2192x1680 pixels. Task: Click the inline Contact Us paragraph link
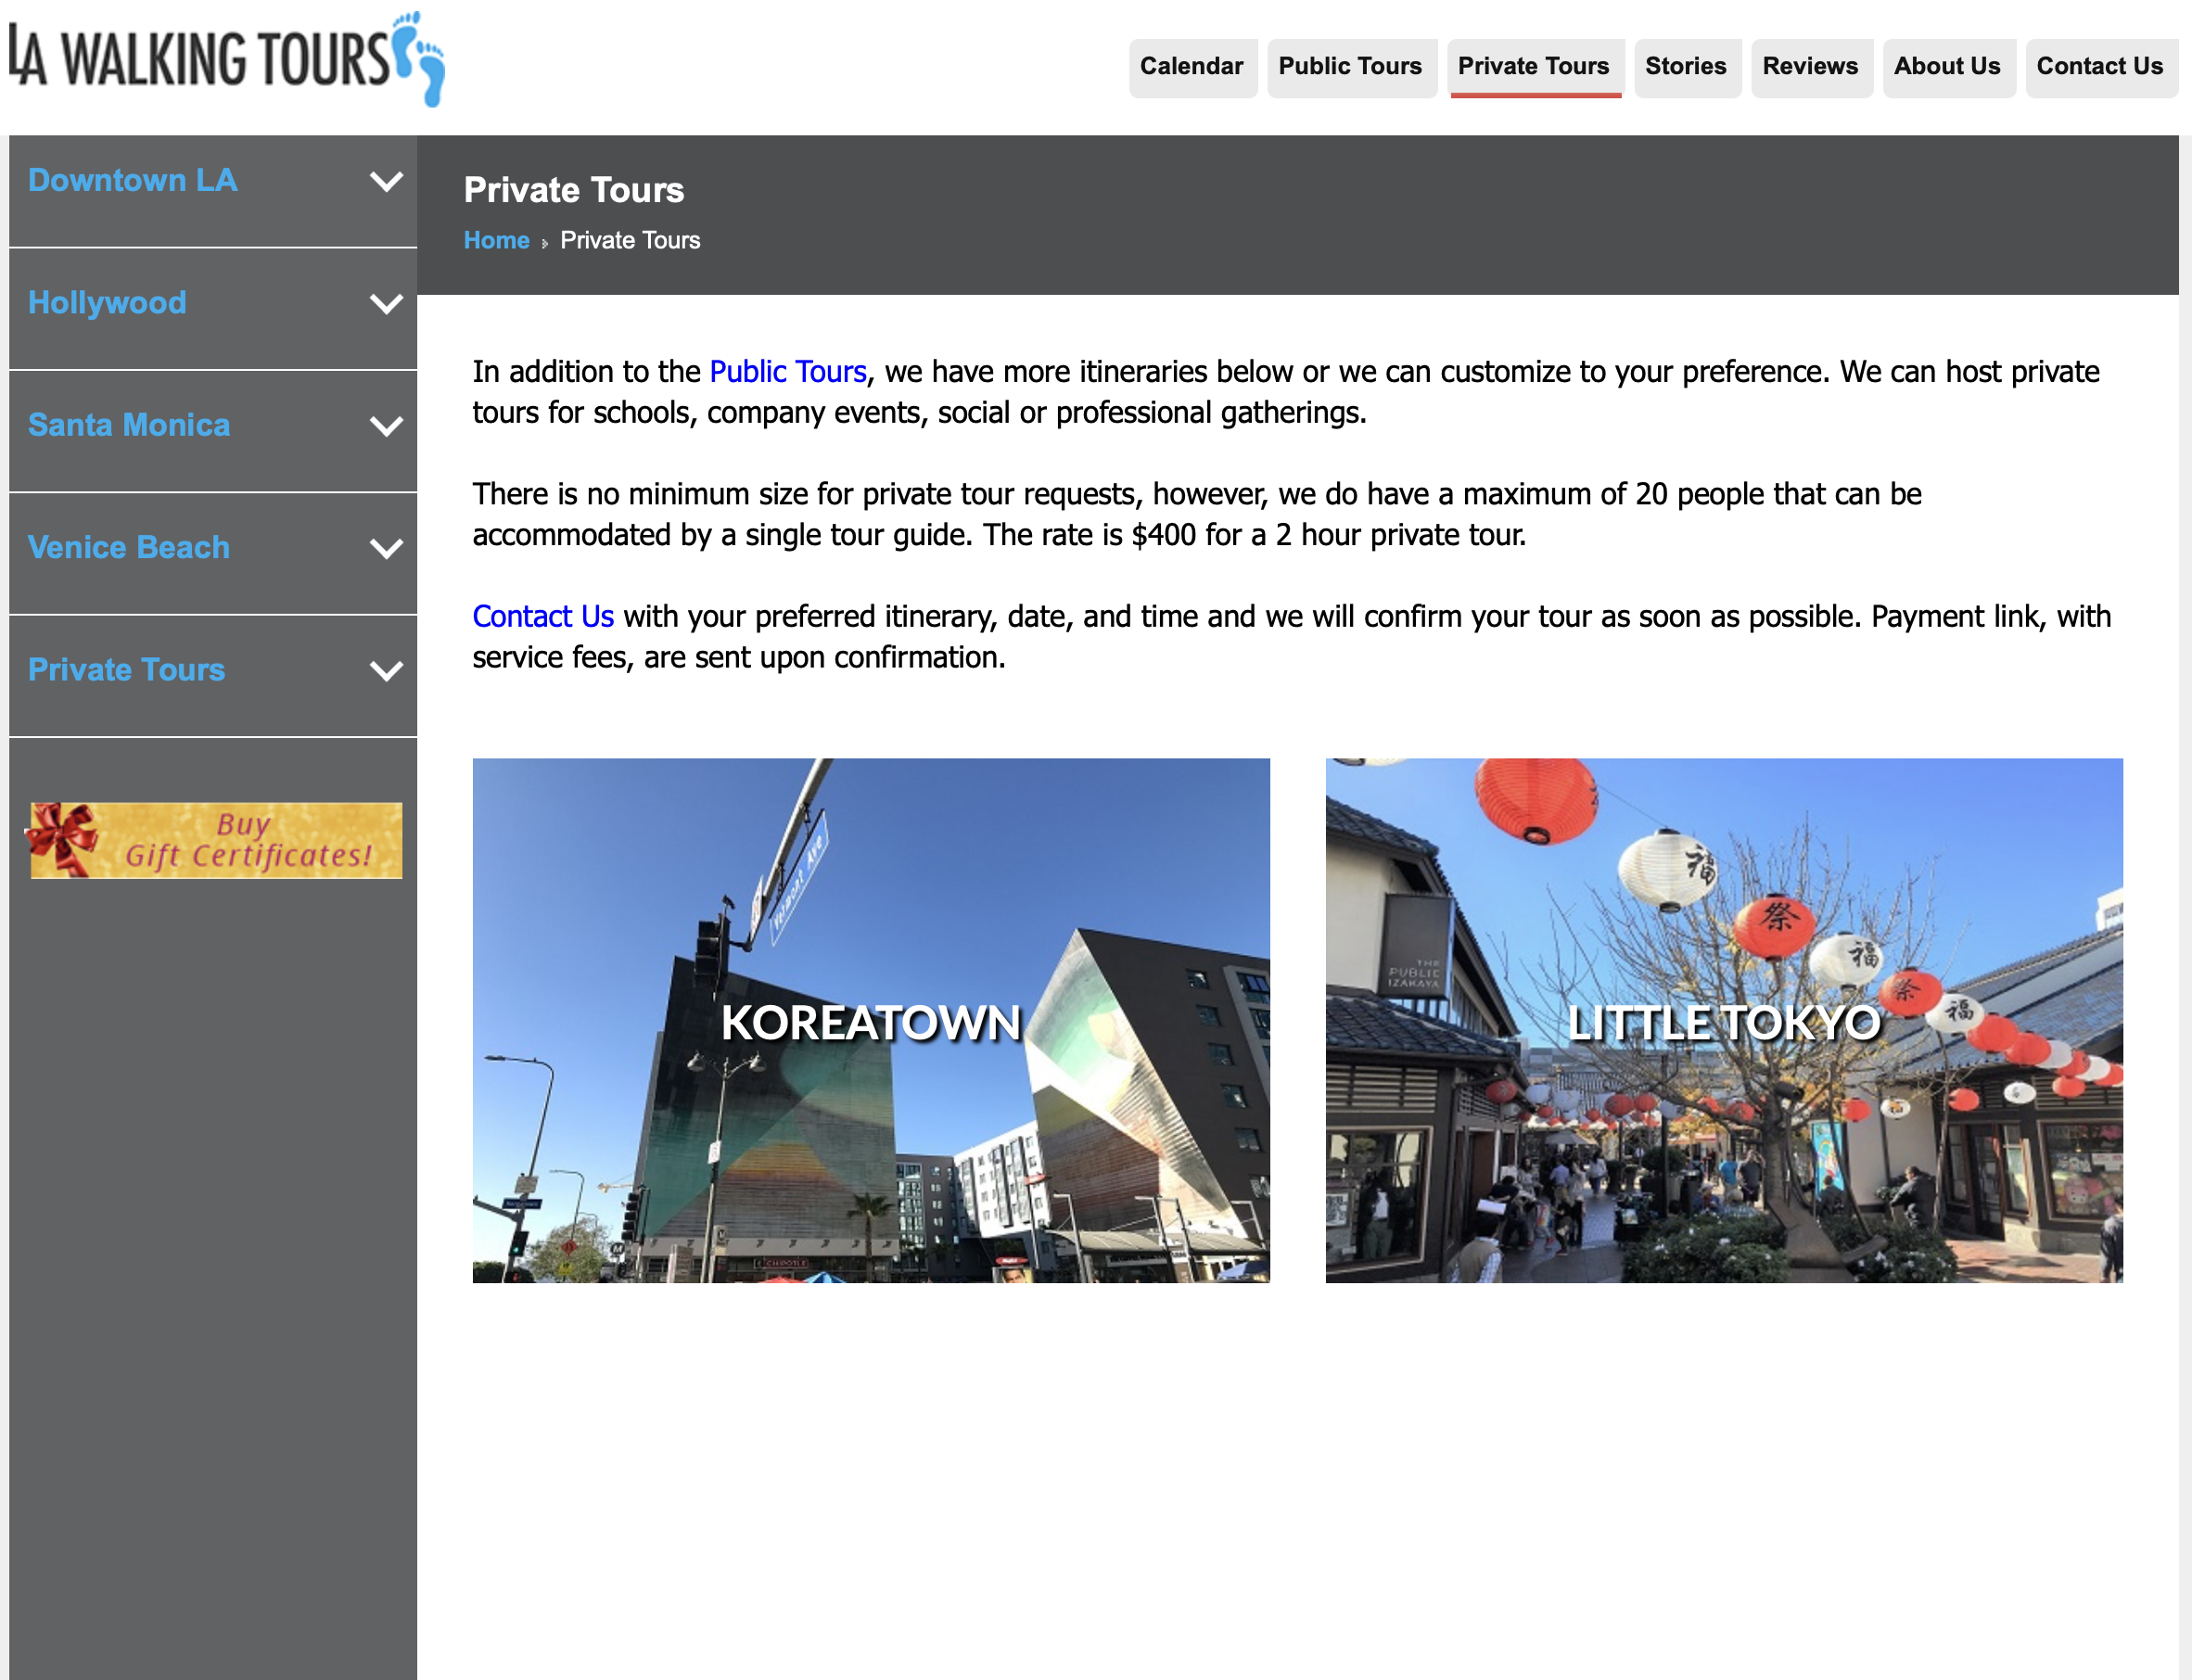542,617
